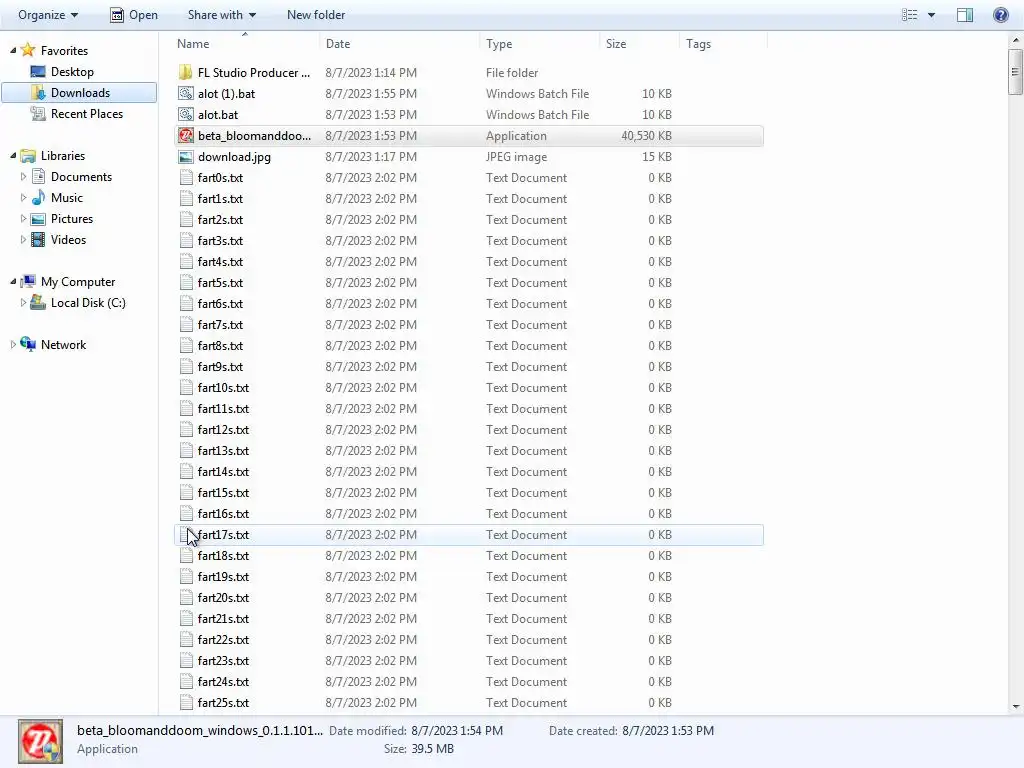Click the Size 39.5 MB value

pos(432,749)
